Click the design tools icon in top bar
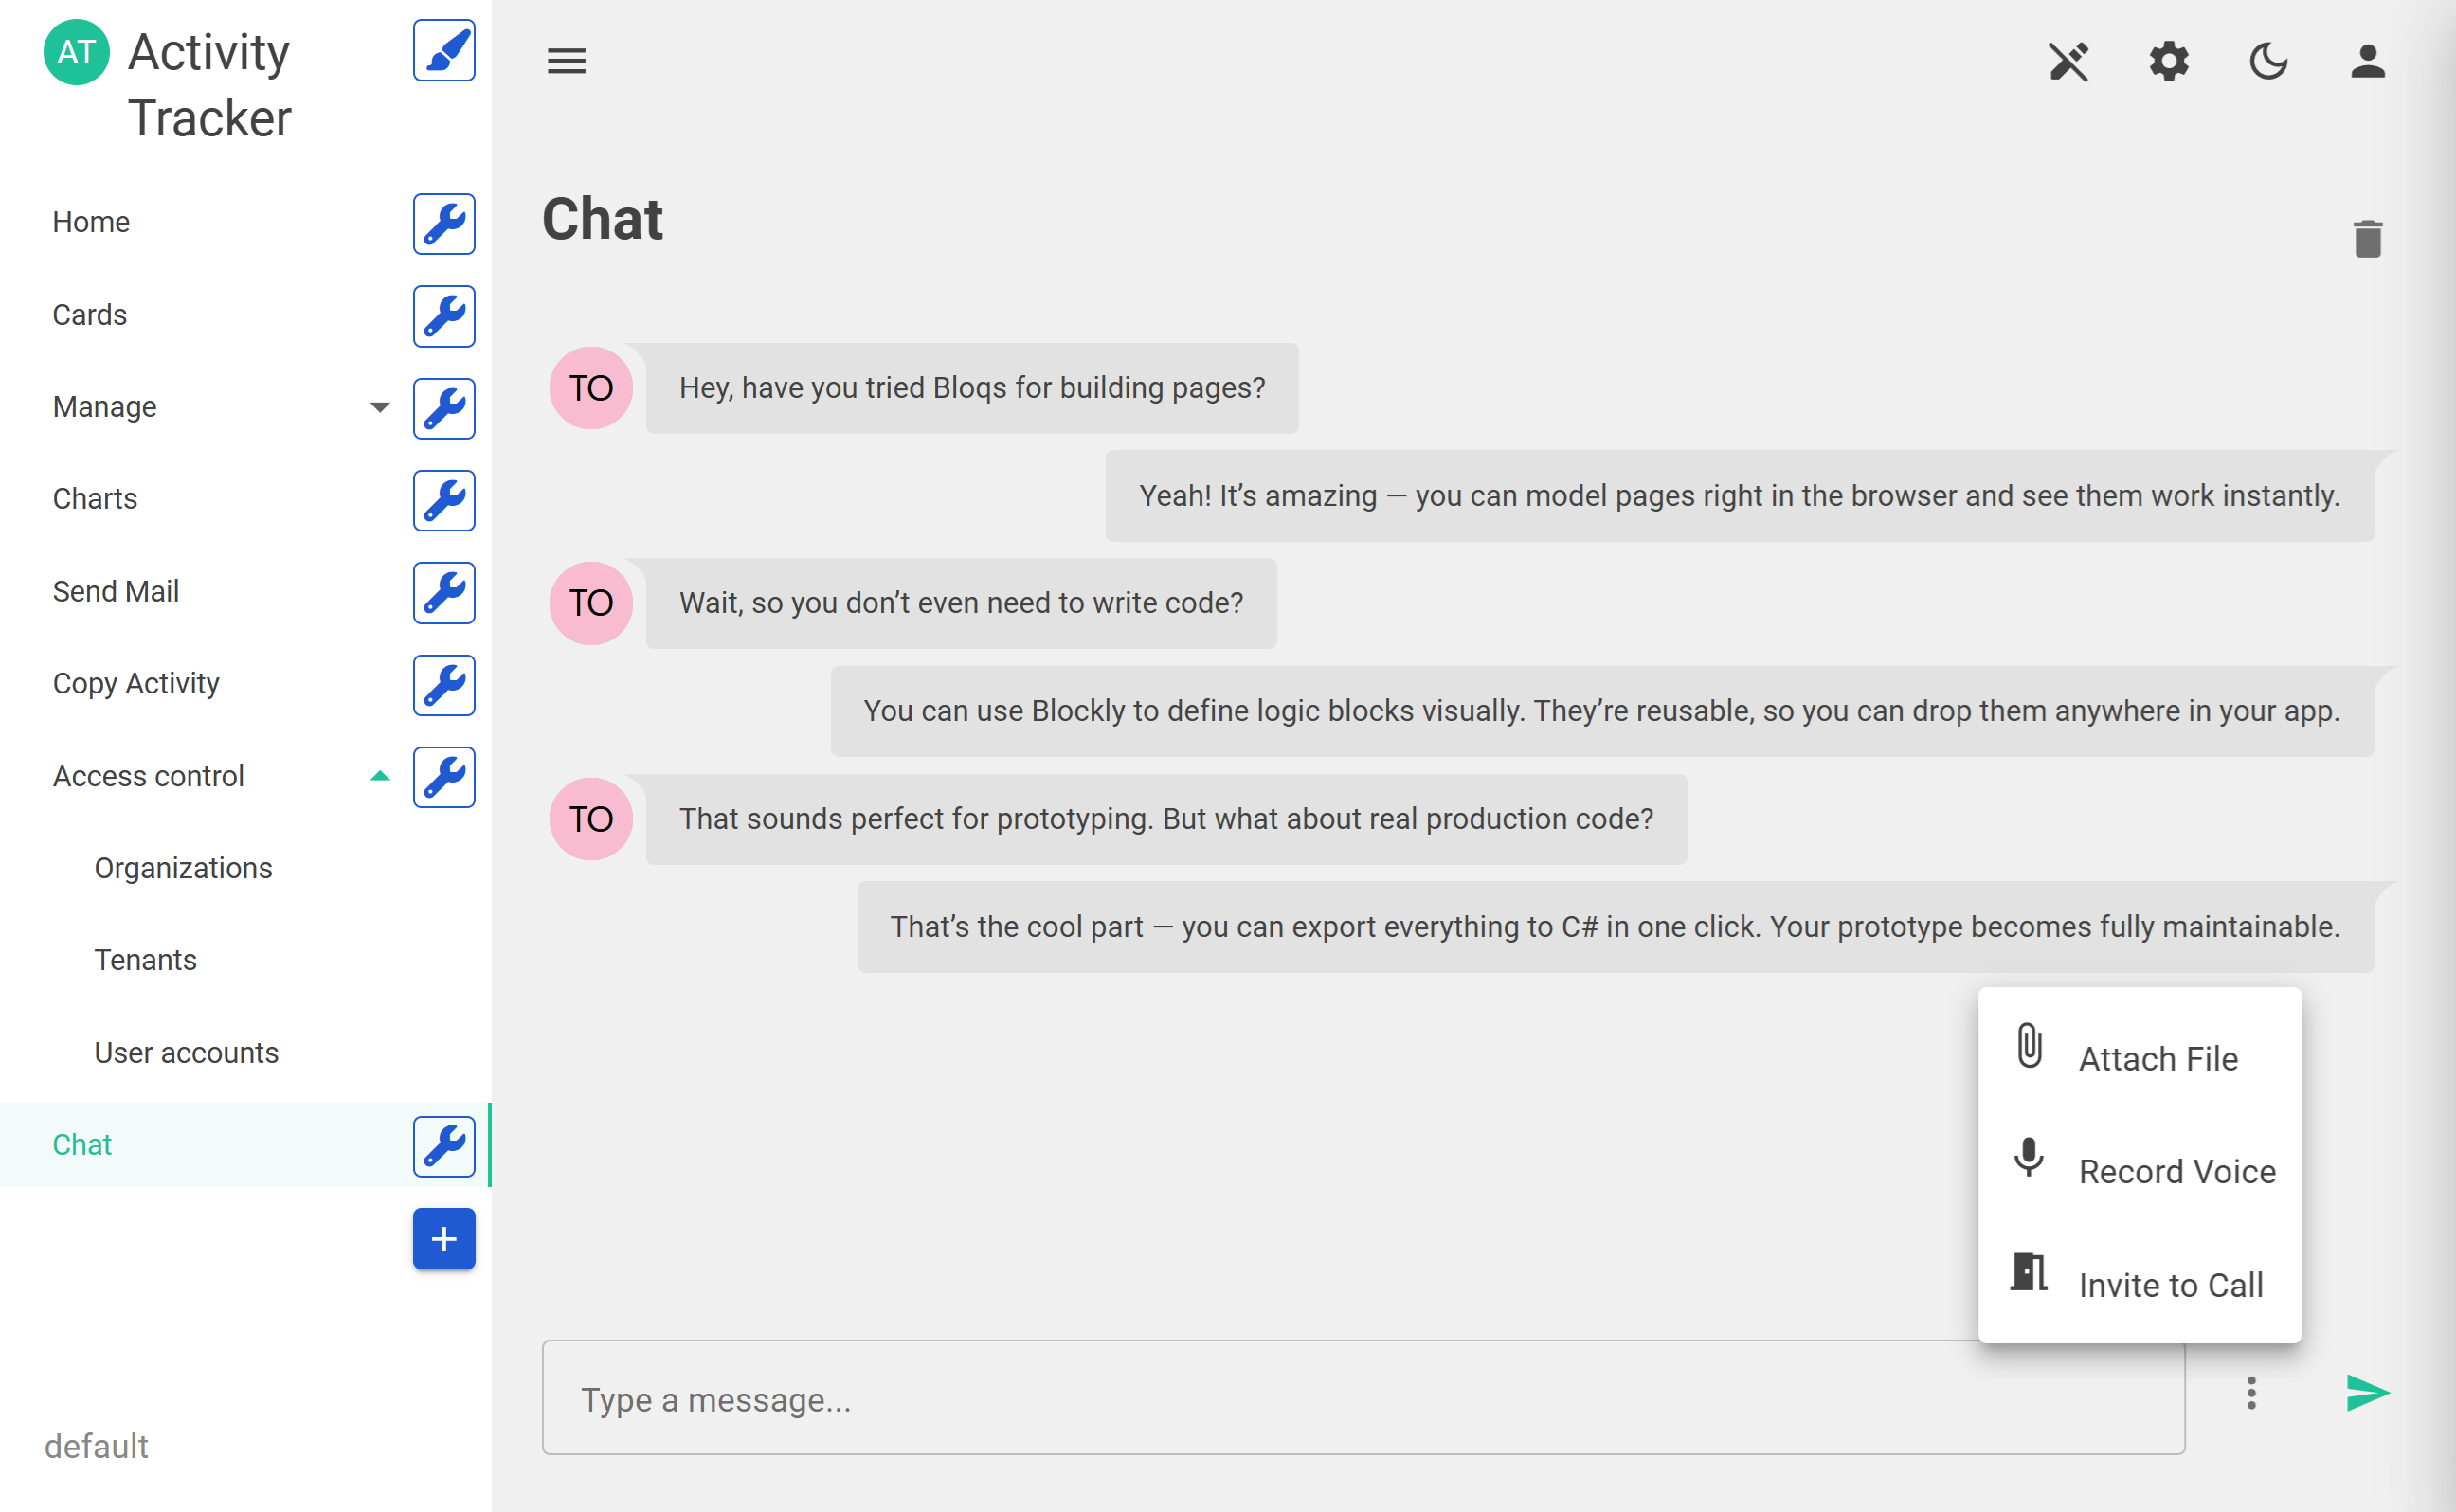Image resolution: width=2456 pixels, height=1512 pixels. coord(2068,62)
